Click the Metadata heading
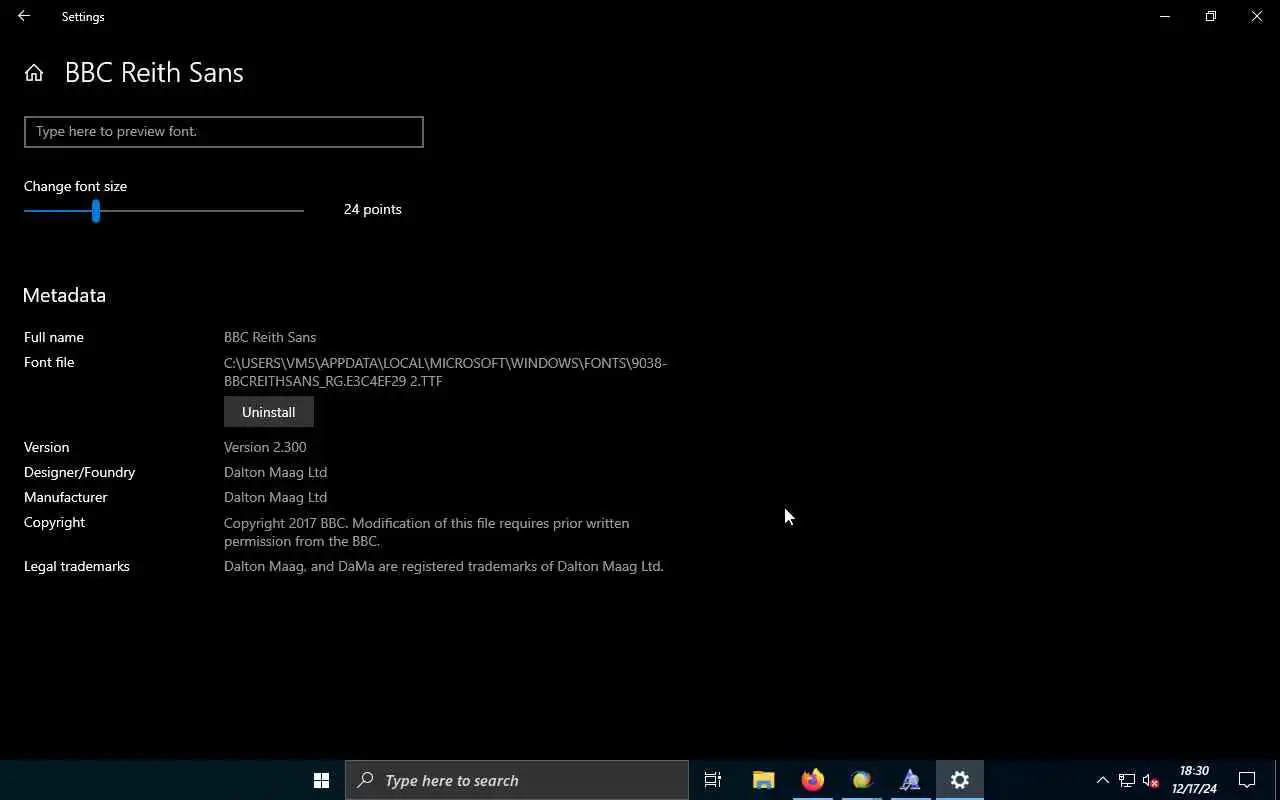Screen dimensions: 1280x800 point(64,295)
